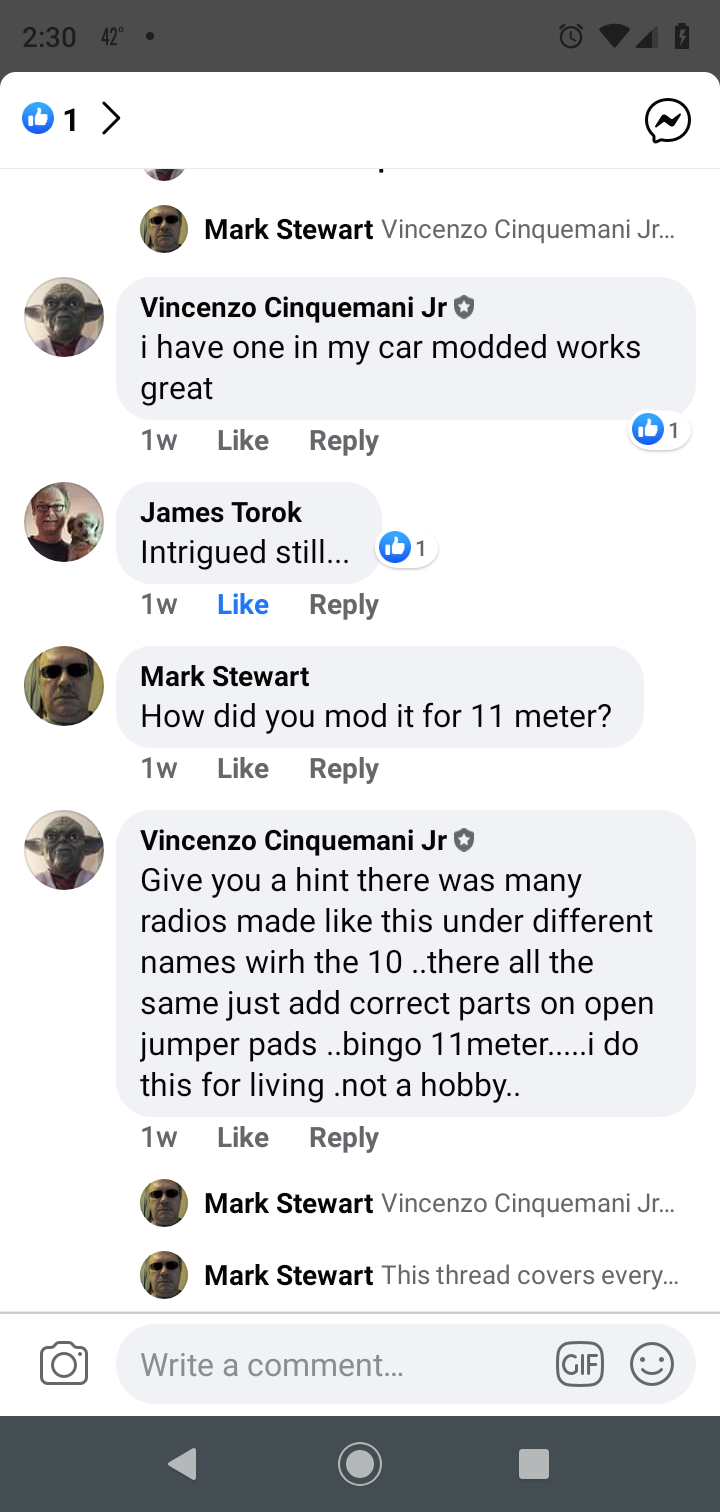Expand Mark Stewart's "This thread covers every" reply
Image resolution: width=720 pixels, height=1512 pixels.
(x=440, y=1275)
